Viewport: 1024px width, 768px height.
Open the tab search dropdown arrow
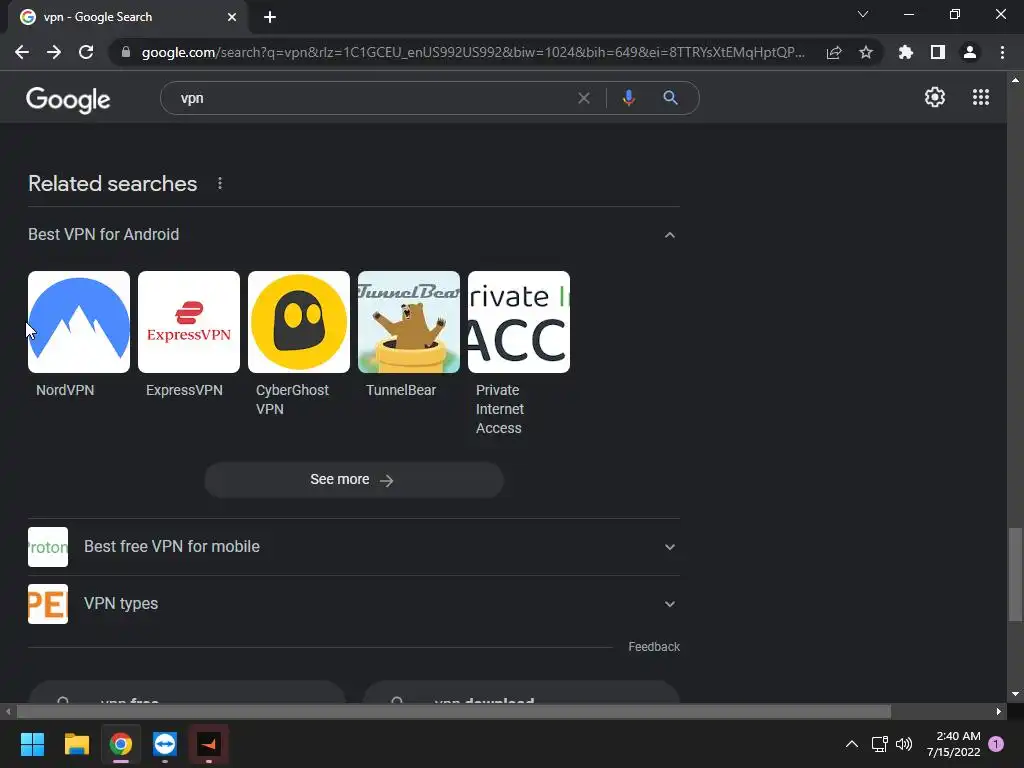tap(863, 14)
